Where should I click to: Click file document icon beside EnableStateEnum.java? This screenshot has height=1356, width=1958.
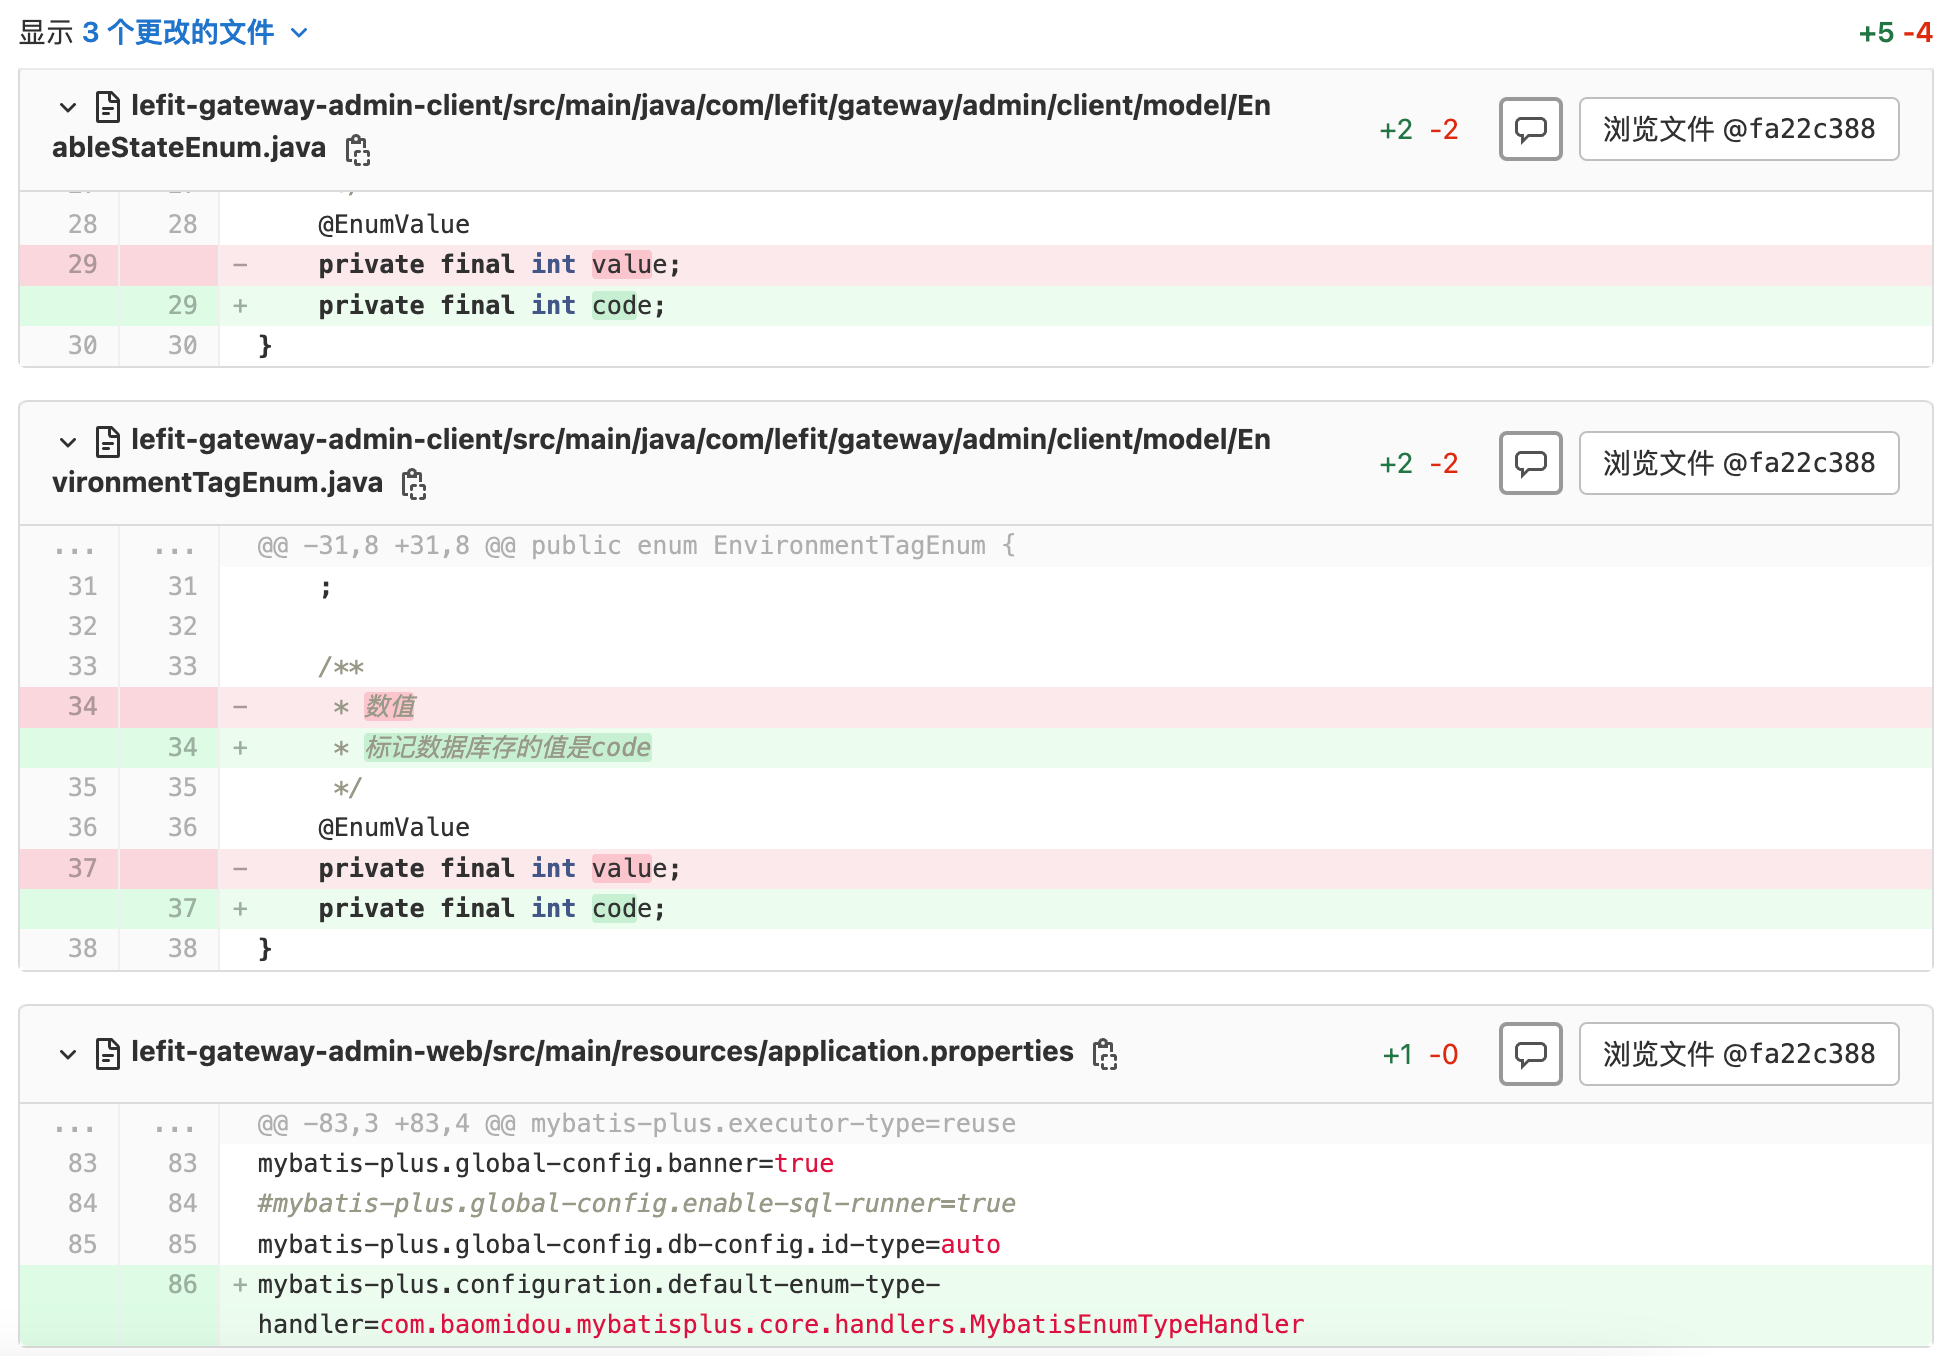pos(107,106)
